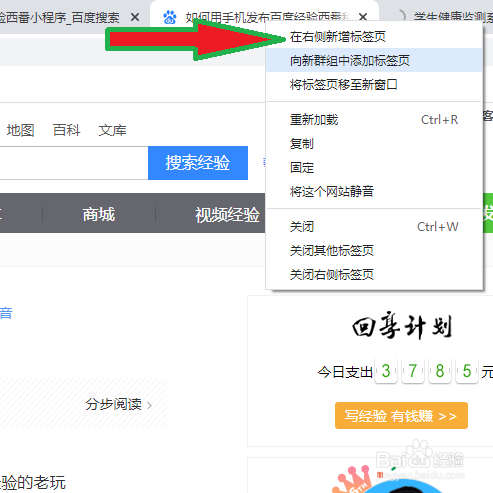Choose 复制 in the tab menu
The width and height of the screenshot is (493, 493).
(x=374, y=144)
